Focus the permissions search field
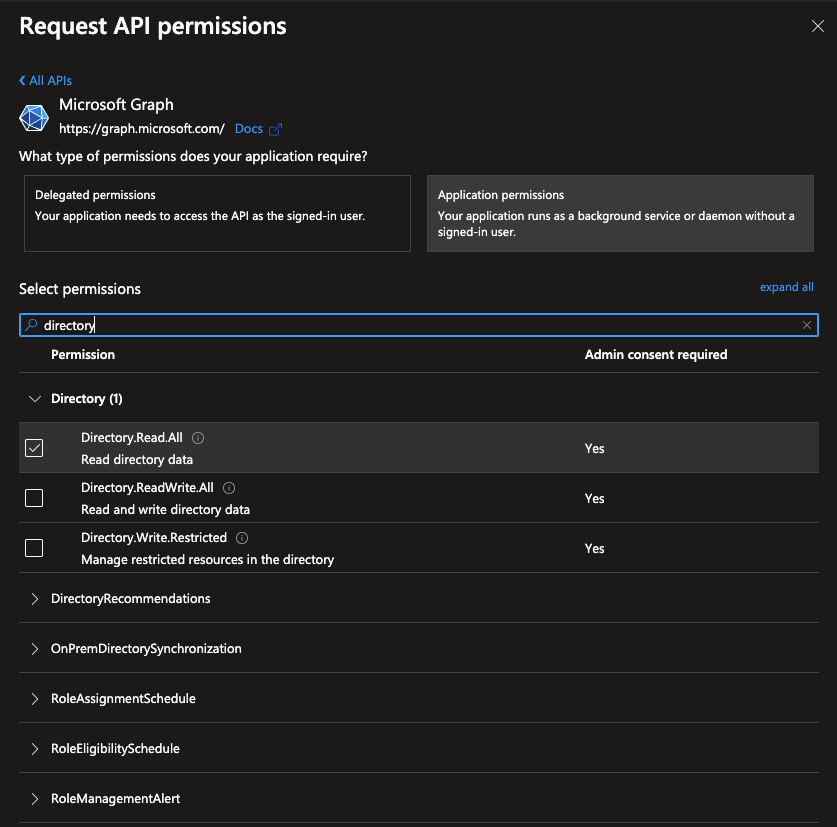Viewport: 837px width, 827px height. point(418,325)
